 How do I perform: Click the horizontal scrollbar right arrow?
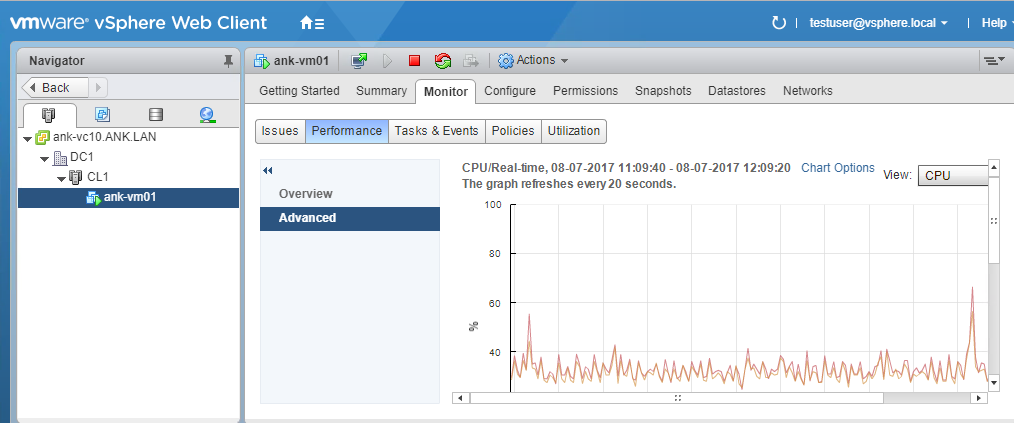coord(980,398)
